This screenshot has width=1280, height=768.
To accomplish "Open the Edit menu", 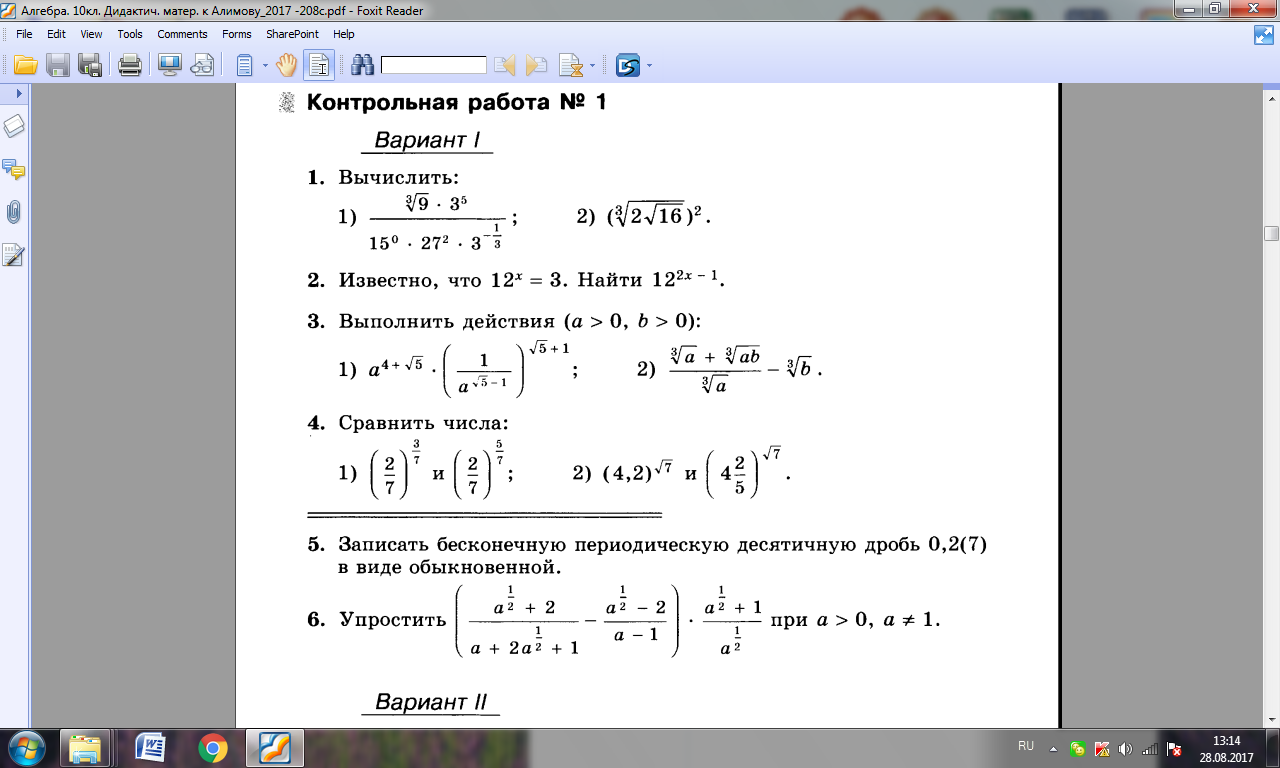I will 56,34.
